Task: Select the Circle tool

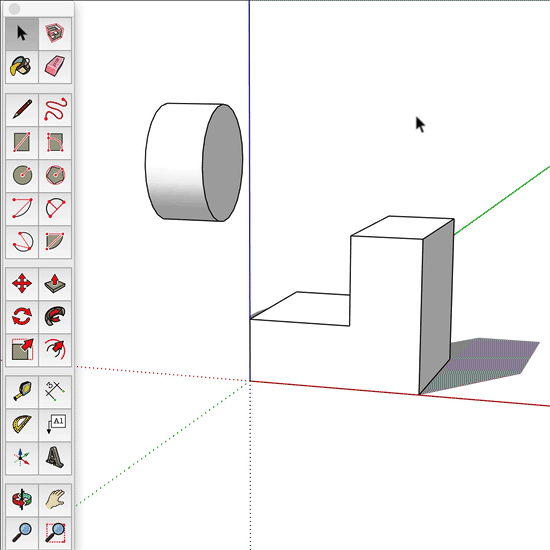Action: (x=22, y=176)
